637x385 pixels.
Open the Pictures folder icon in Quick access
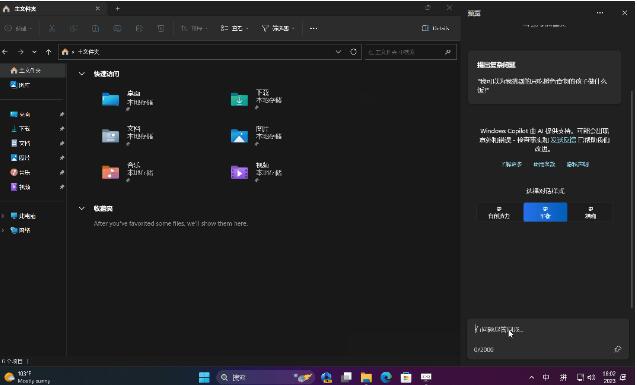(239, 136)
